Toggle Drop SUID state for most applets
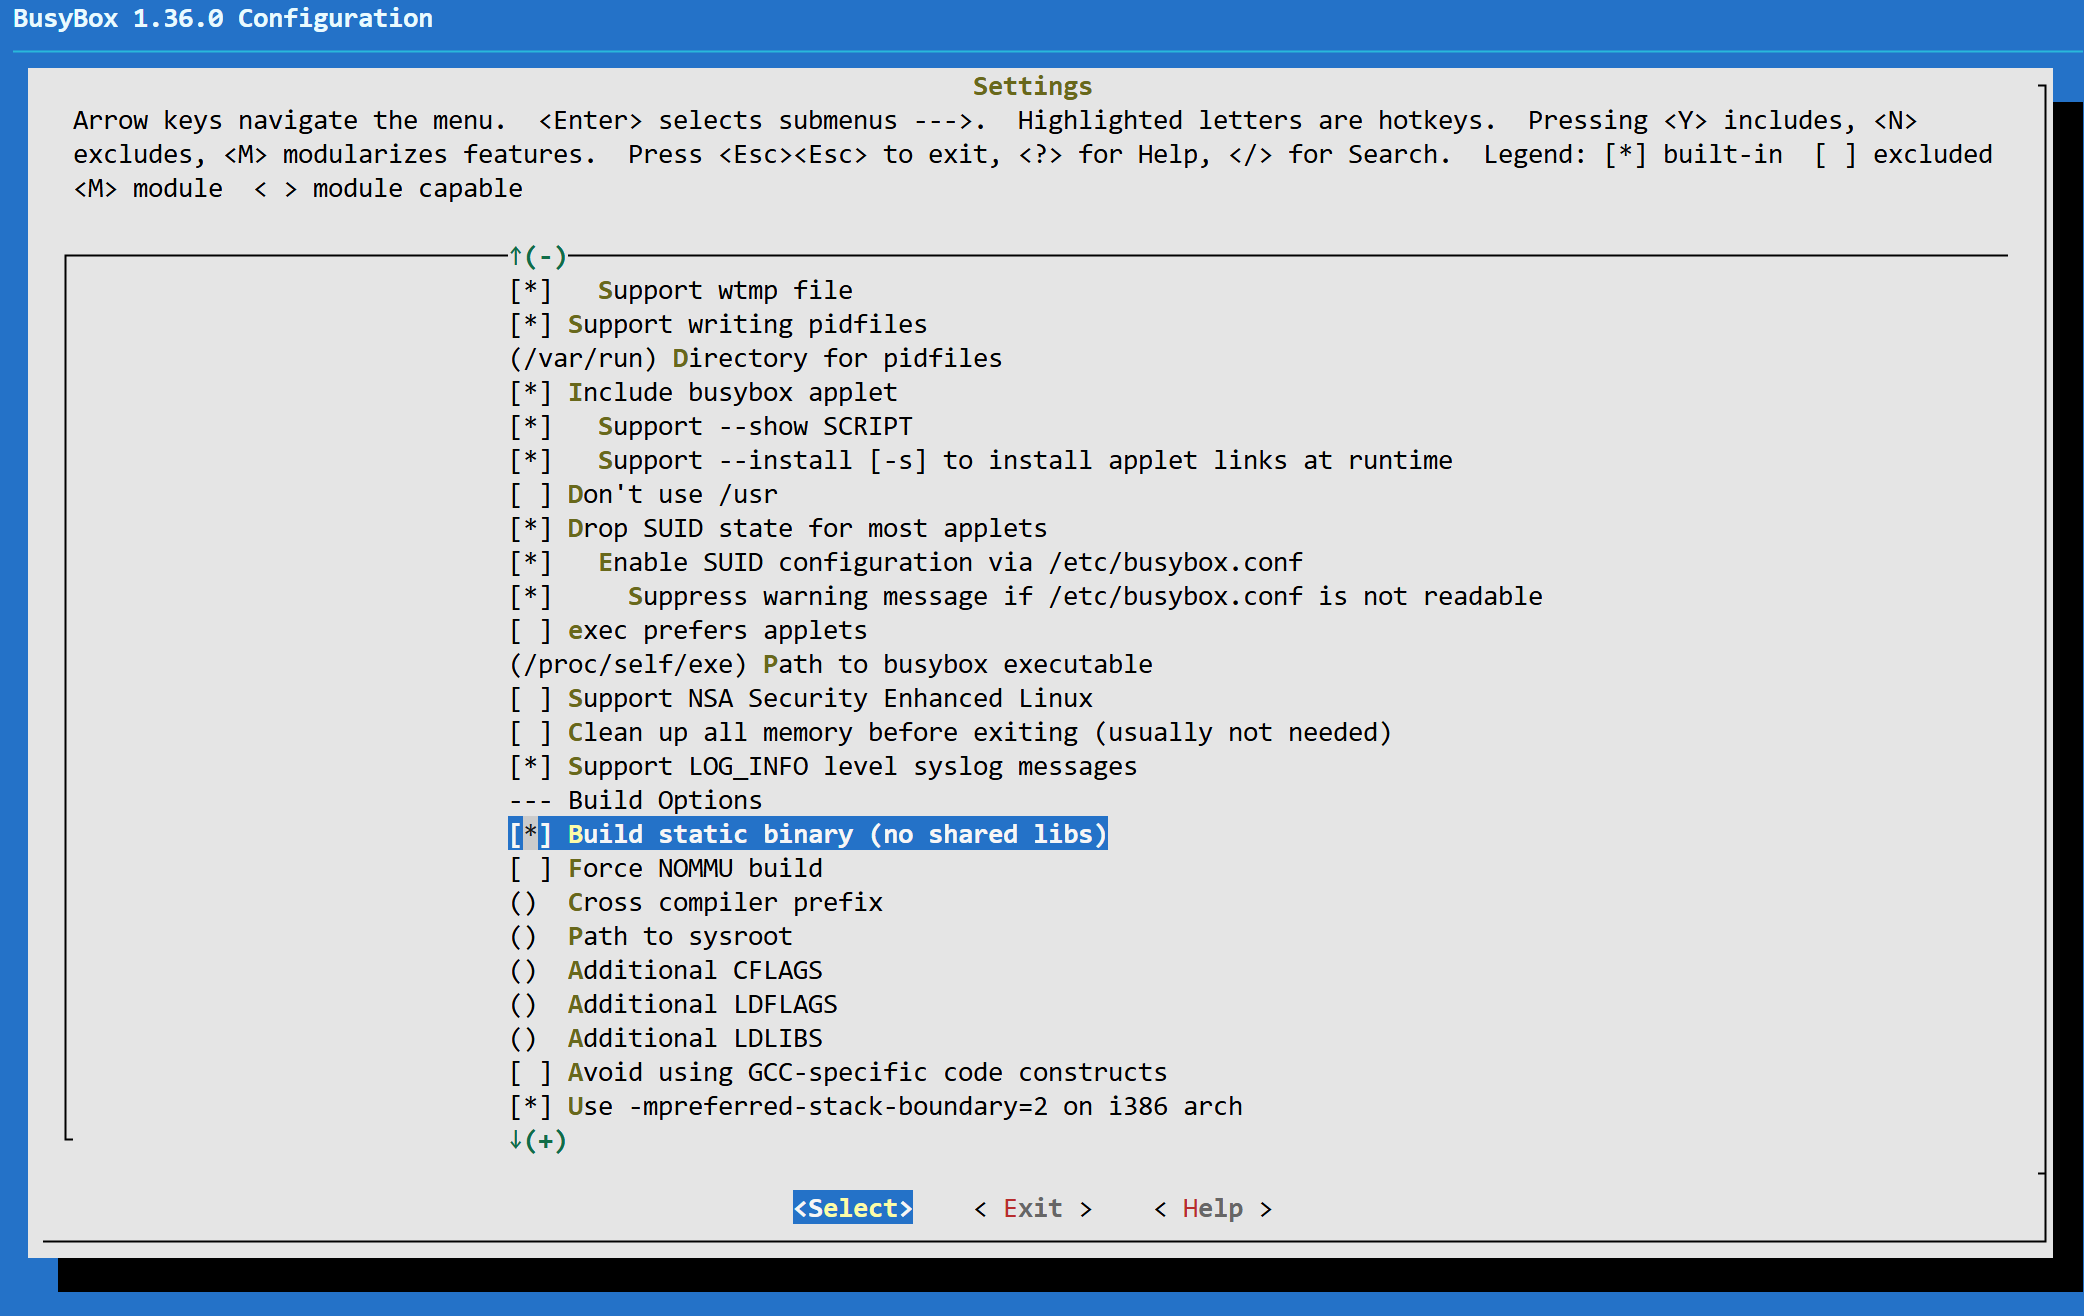The width and height of the screenshot is (2084, 1316). pyautogui.click(x=778, y=528)
